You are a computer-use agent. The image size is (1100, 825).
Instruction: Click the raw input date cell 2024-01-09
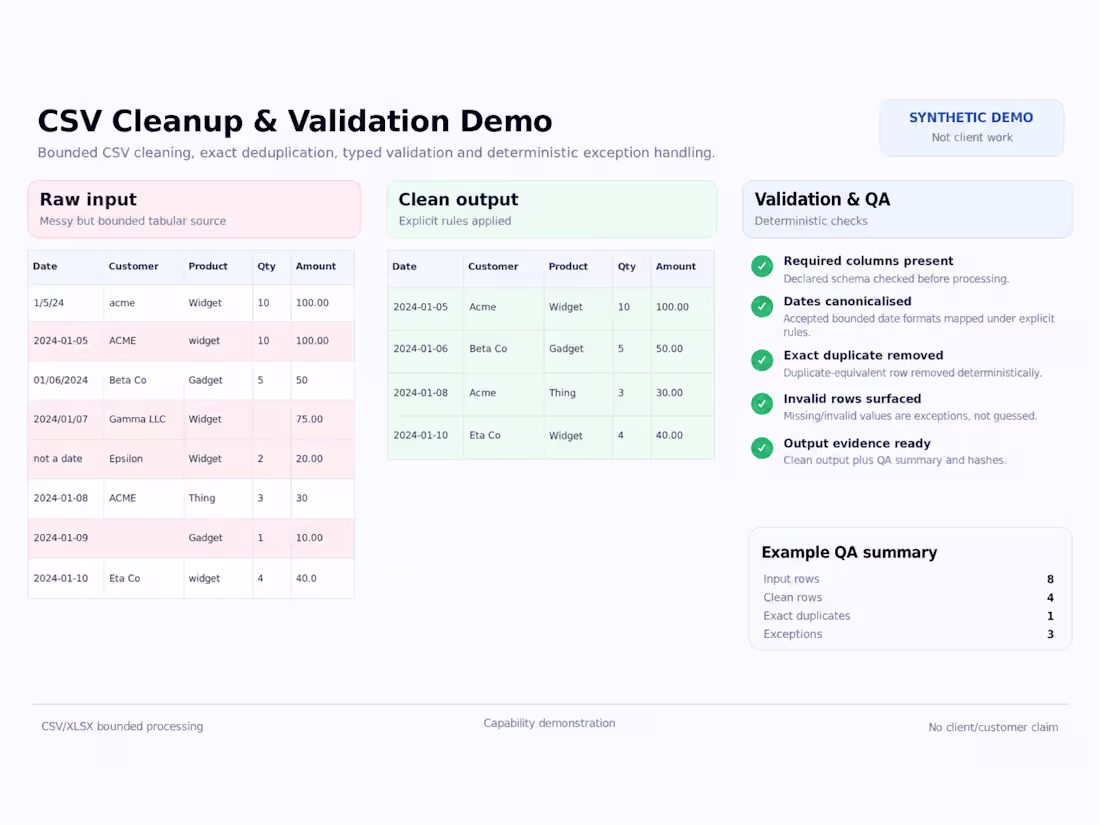[60, 538]
